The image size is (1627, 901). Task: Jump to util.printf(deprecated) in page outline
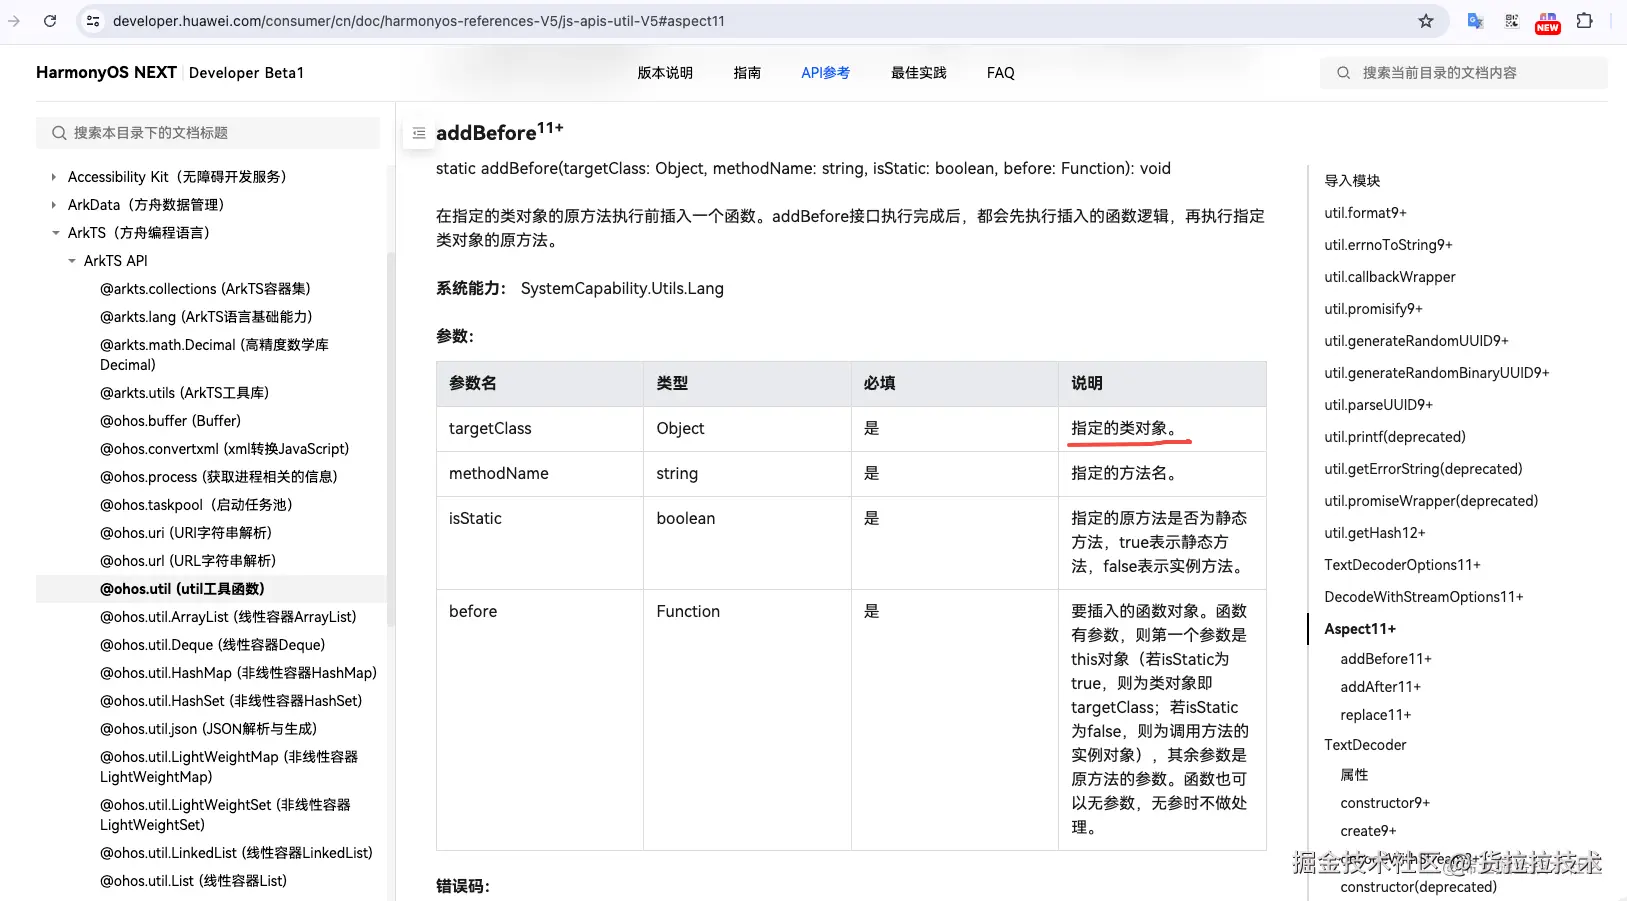[x=1395, y=437]
